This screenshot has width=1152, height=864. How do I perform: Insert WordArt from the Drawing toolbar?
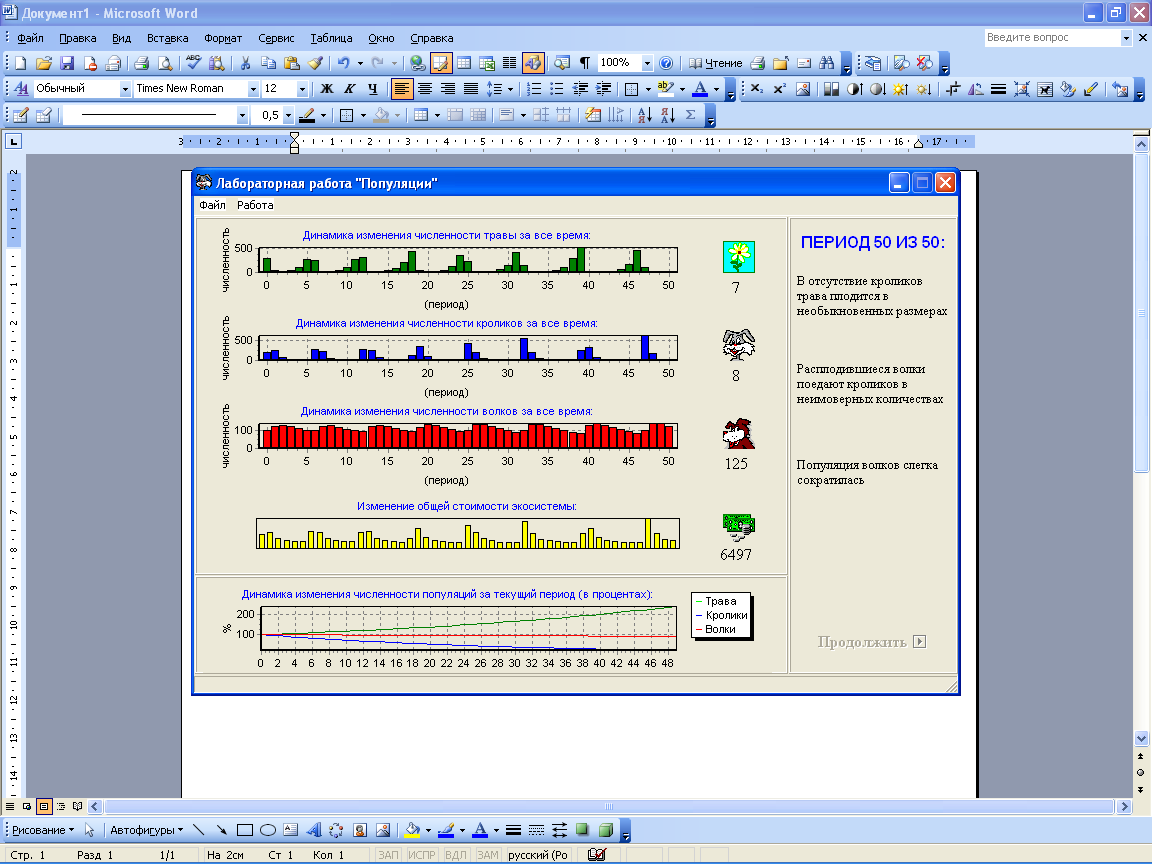[x=313, y=830]
